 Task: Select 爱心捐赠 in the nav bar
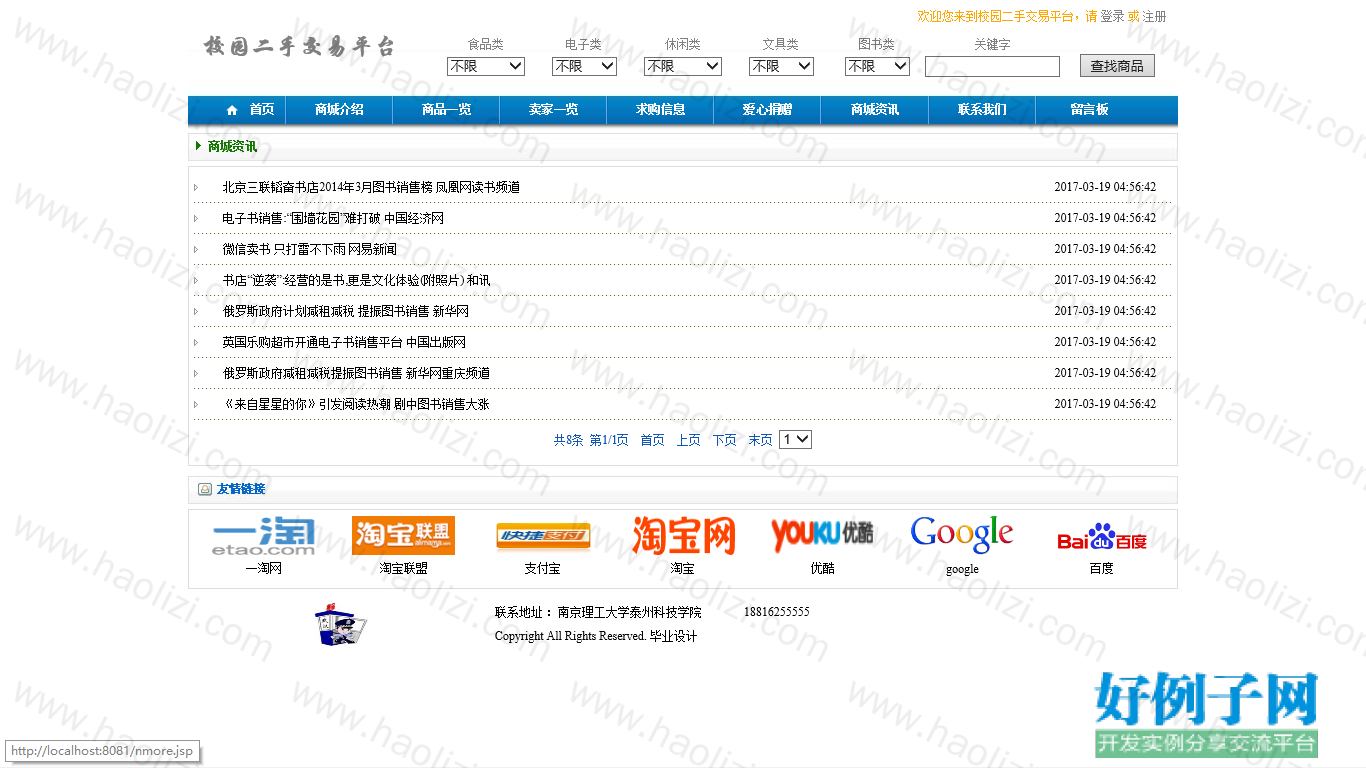tap(767, 110)
